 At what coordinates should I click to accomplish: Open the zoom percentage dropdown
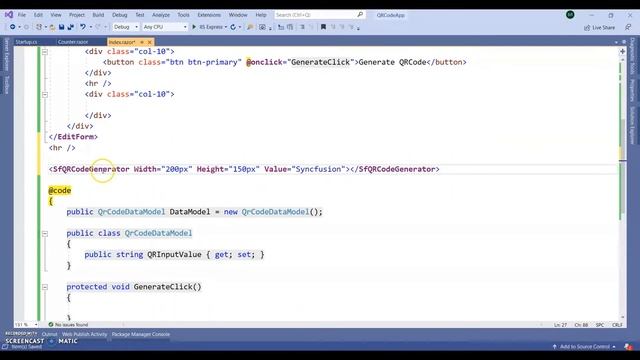point(36,325)
